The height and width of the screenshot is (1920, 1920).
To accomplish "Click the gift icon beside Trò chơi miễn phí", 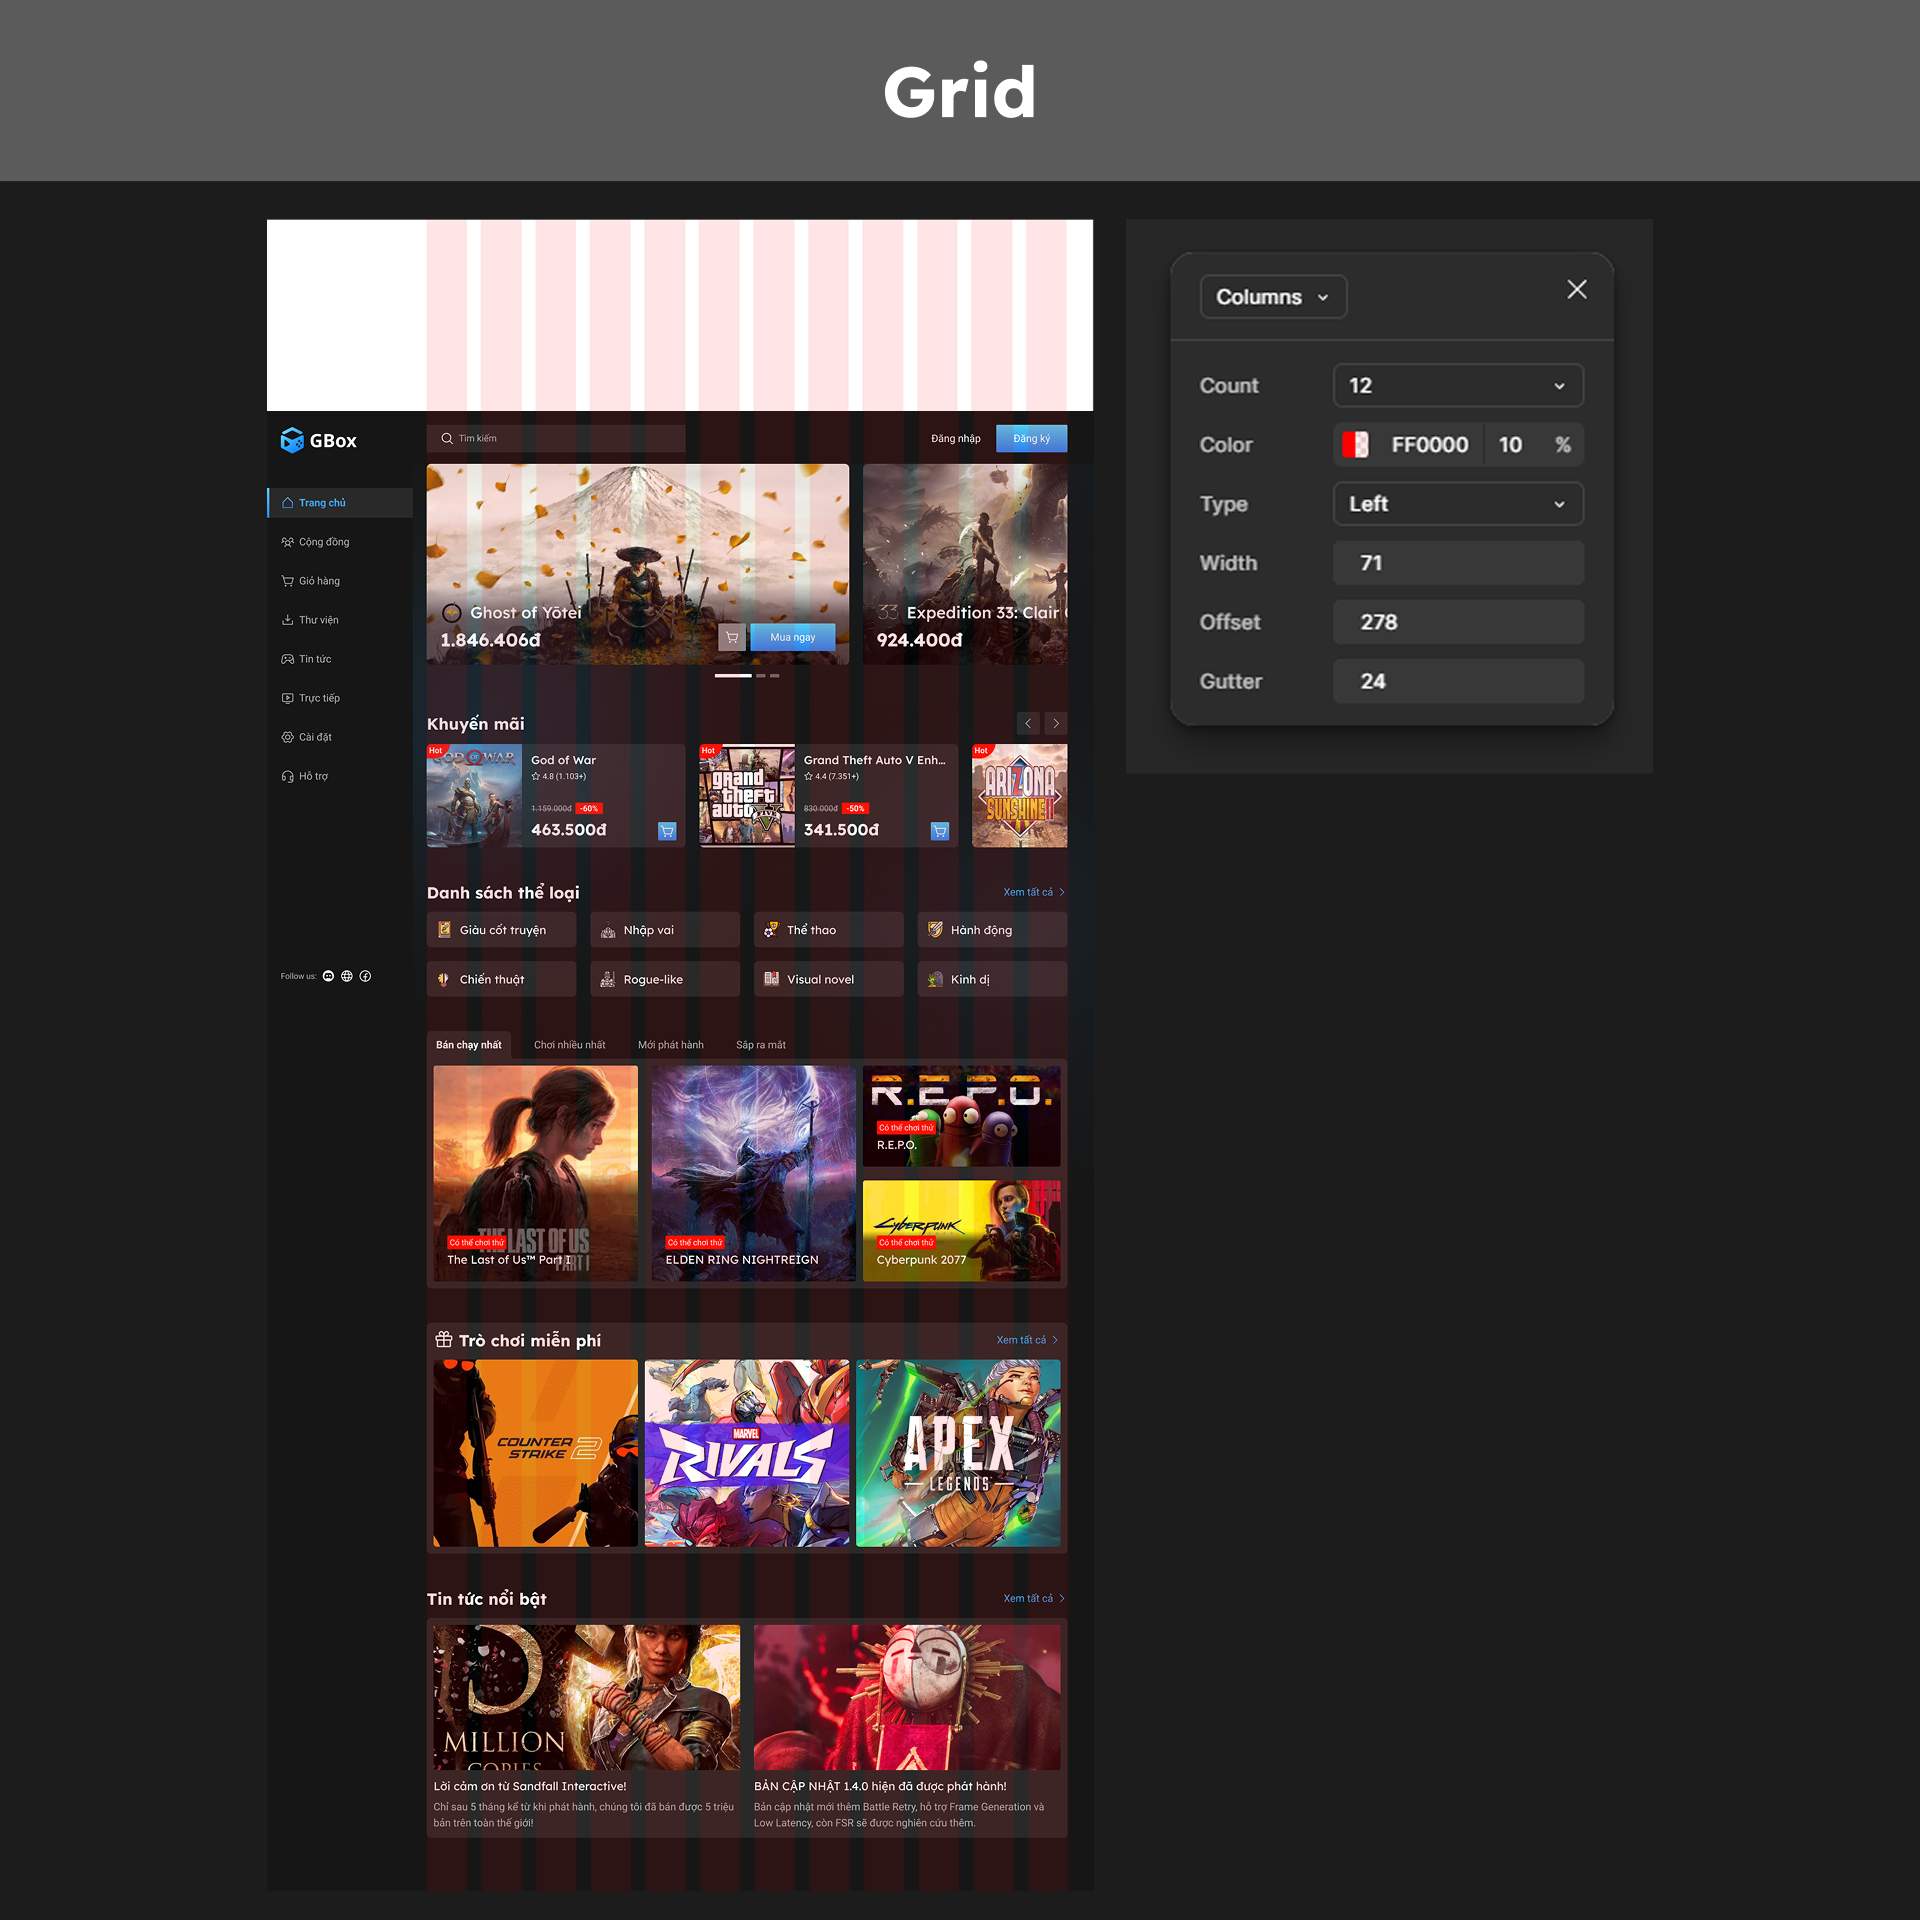I will [444, 1339].
